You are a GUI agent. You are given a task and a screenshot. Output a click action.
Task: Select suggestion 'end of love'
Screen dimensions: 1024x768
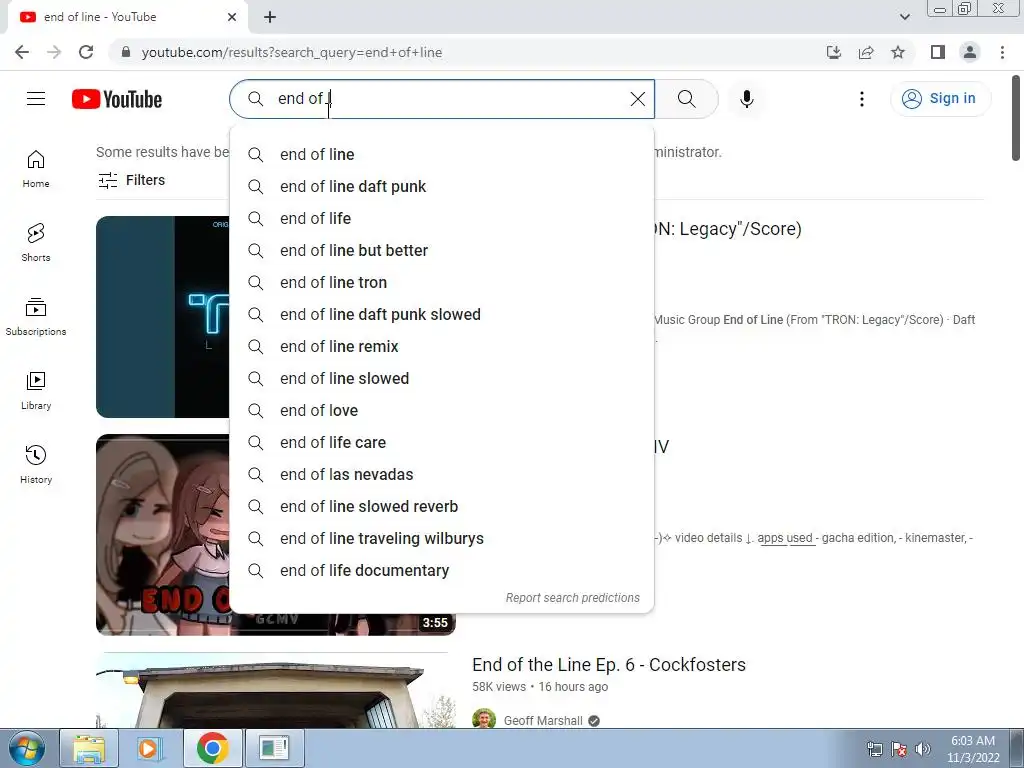click(x=441, y=410)
